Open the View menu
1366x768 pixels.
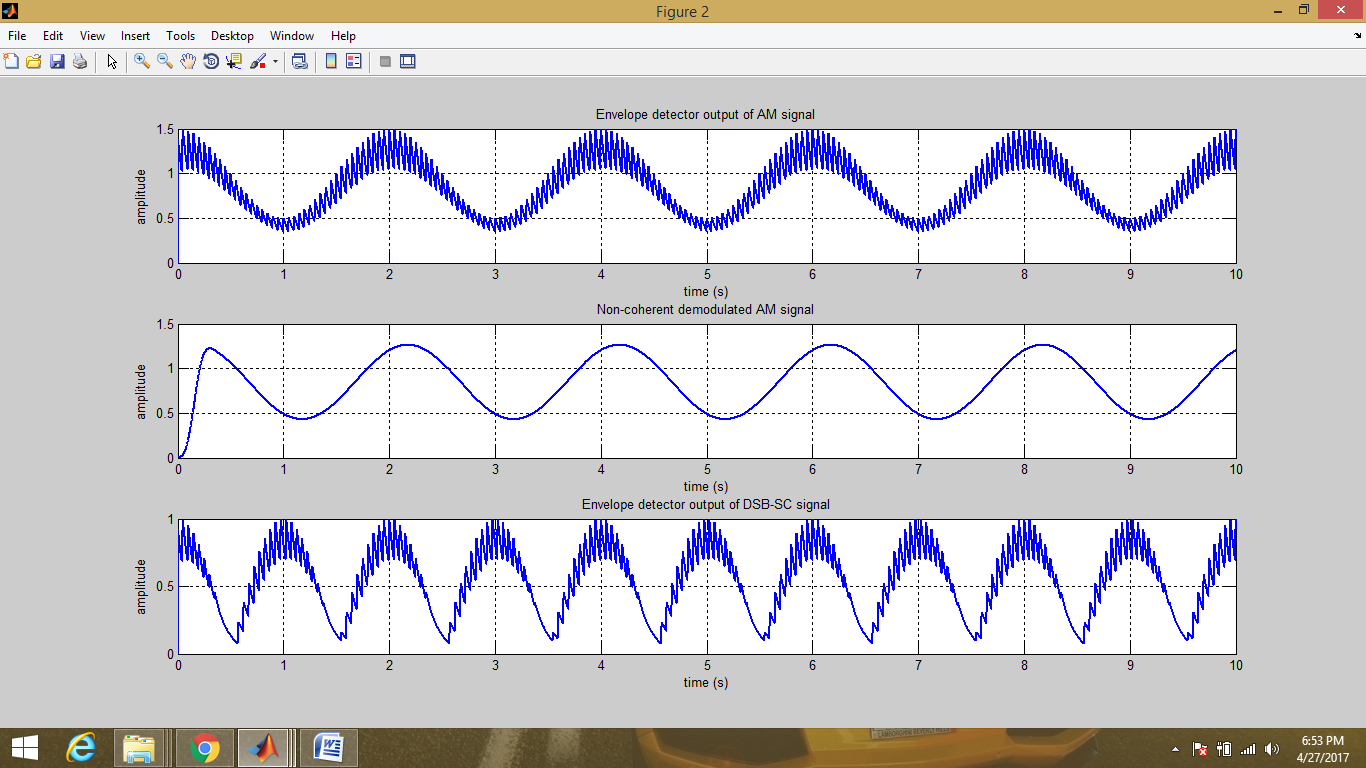92,35
